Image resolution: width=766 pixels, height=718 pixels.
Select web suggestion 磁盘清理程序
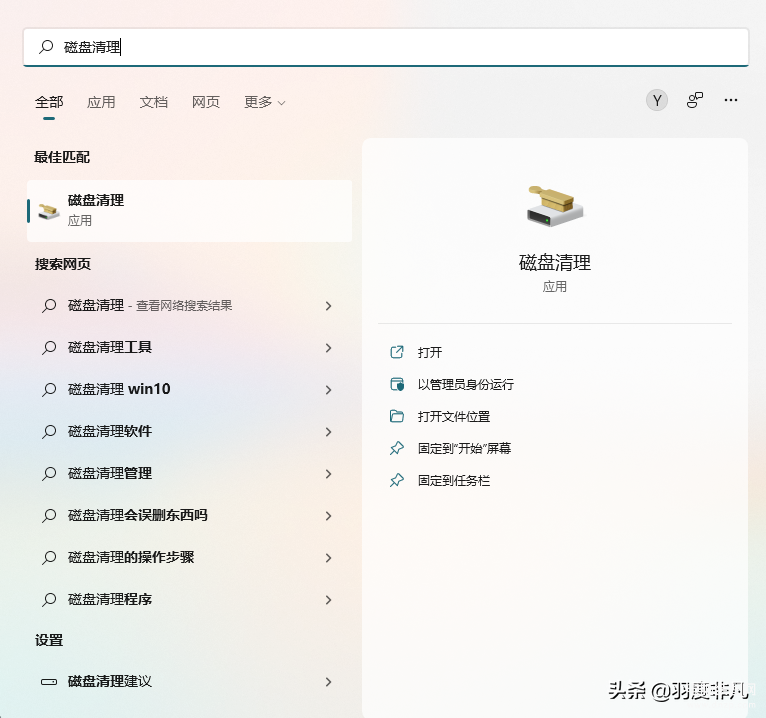[x=190, y=600]
